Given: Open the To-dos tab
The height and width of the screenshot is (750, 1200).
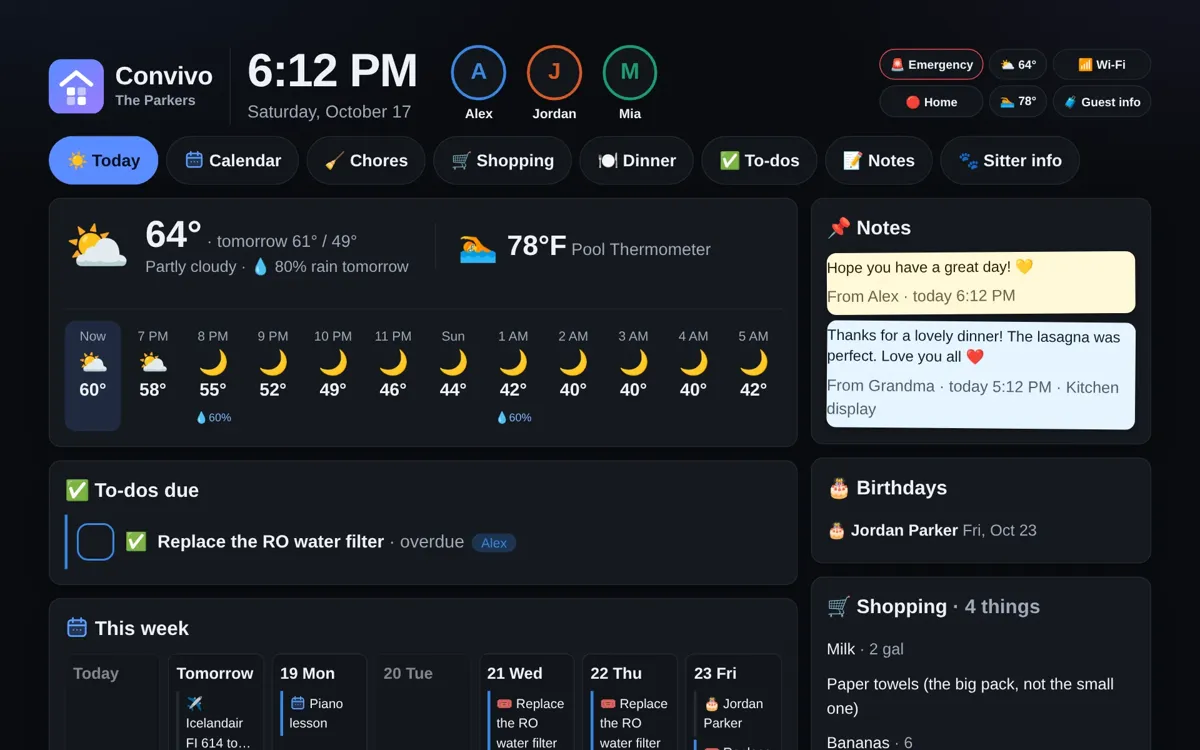Looking at the screenshot, I should click(759, 160).
